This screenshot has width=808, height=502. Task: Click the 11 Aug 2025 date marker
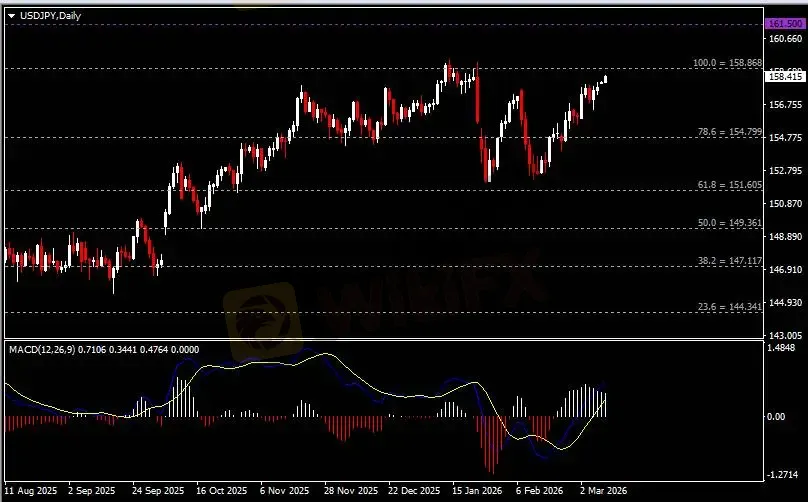[x=29, y=491]
